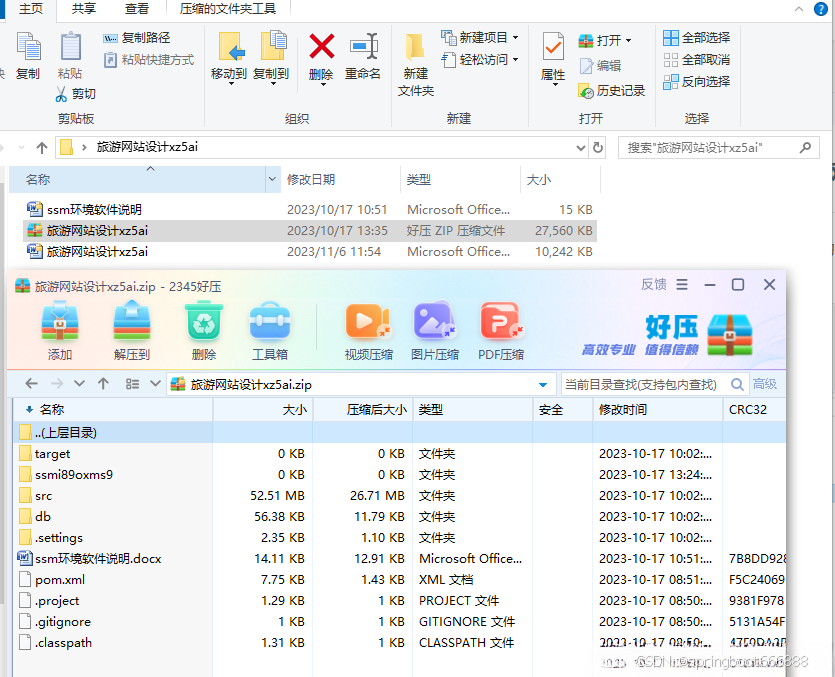Select the 旅游网站设计xz5ai ZIP file in Explorer
The image size is (835, 677).
tap(310, 231)
